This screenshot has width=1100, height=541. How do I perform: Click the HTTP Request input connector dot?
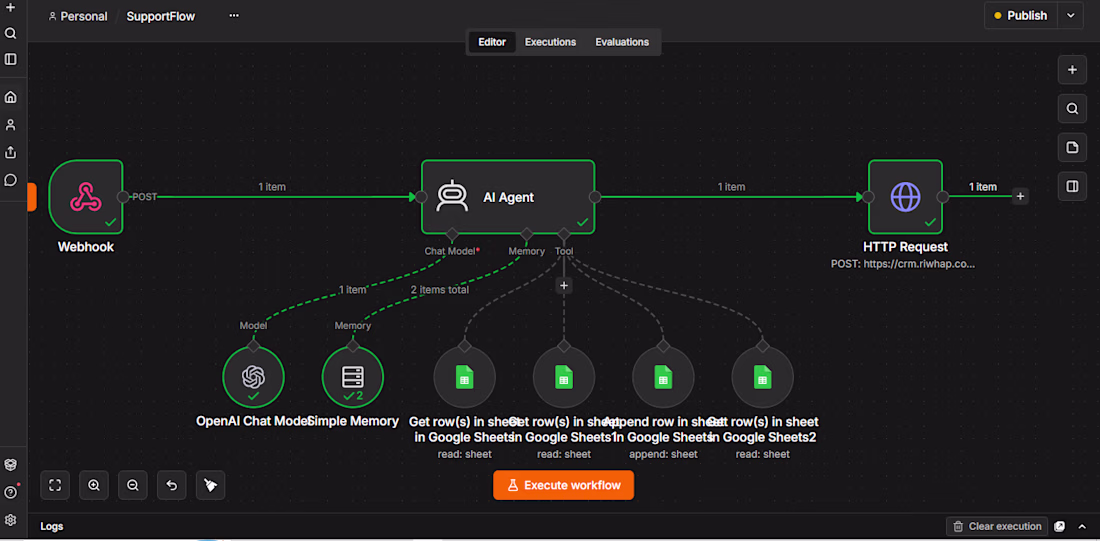point(868,197)
